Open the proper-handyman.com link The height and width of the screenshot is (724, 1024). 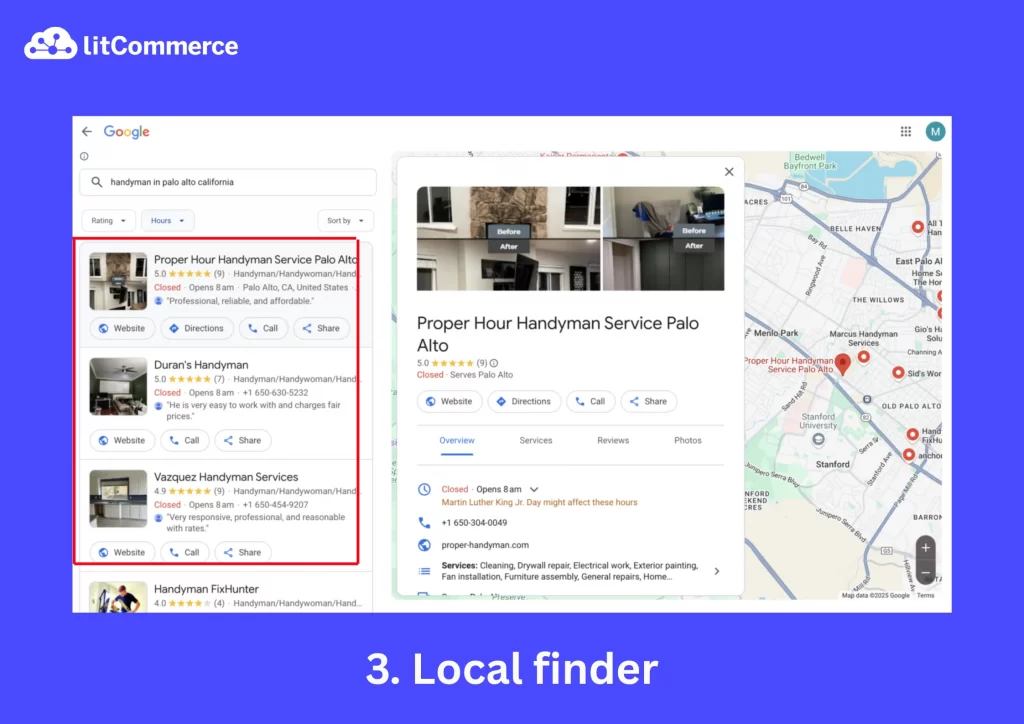(485, 545)
